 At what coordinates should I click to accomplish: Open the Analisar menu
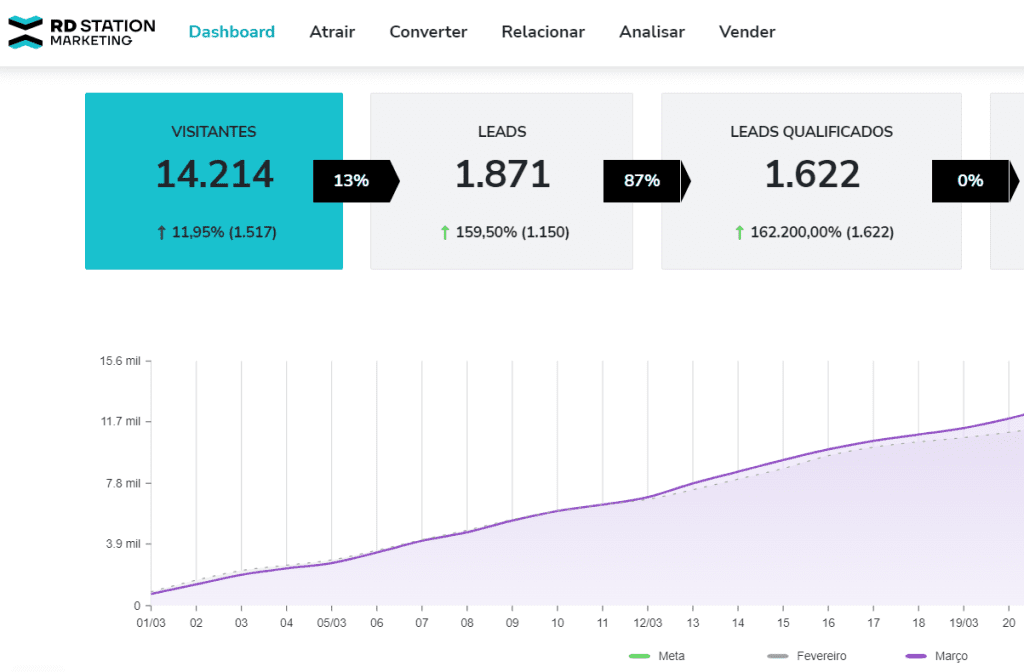[652, 32]
